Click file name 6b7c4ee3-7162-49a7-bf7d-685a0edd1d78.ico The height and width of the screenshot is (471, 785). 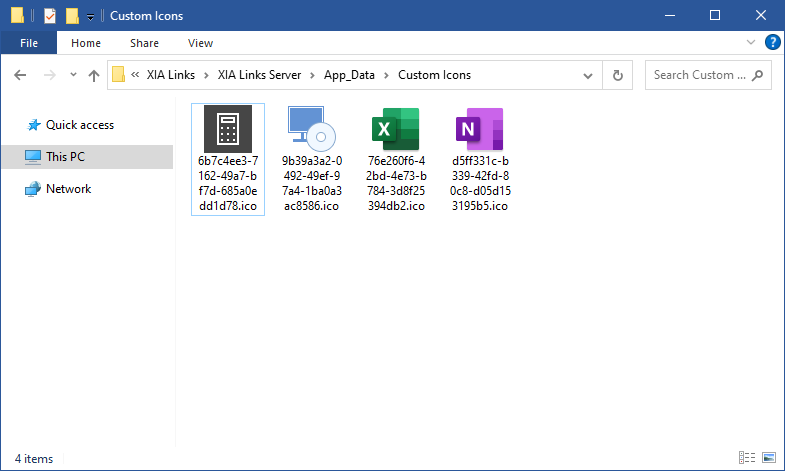coord(228,183)
